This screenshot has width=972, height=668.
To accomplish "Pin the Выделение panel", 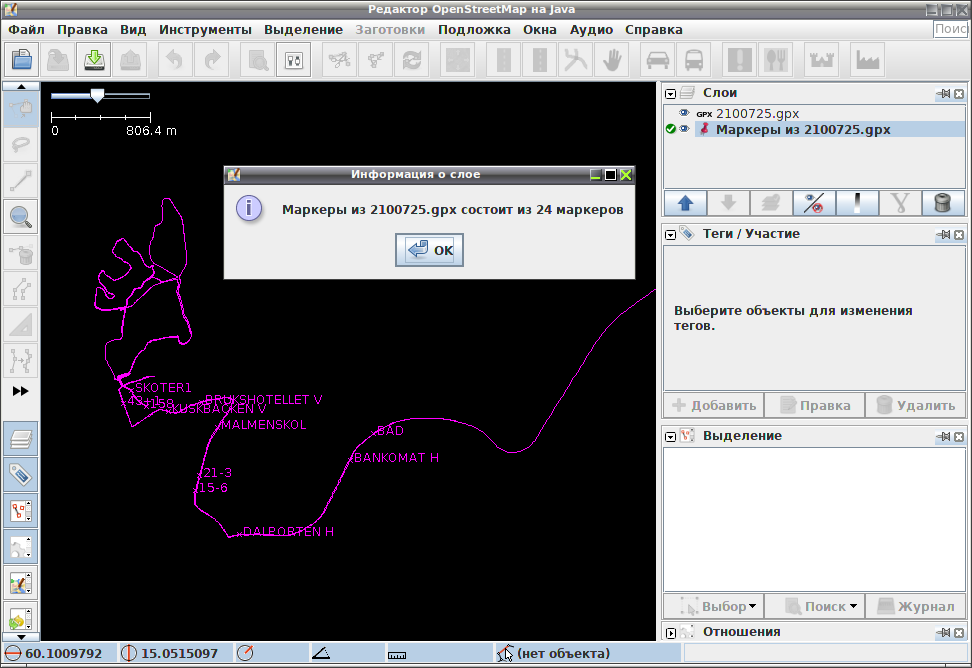I will (x=943, y=436).
